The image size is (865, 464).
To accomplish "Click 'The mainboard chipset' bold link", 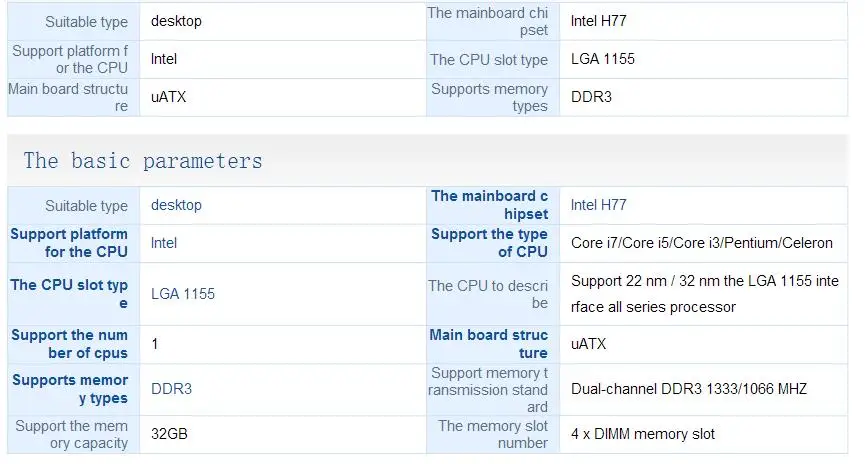I will (489, 205).
